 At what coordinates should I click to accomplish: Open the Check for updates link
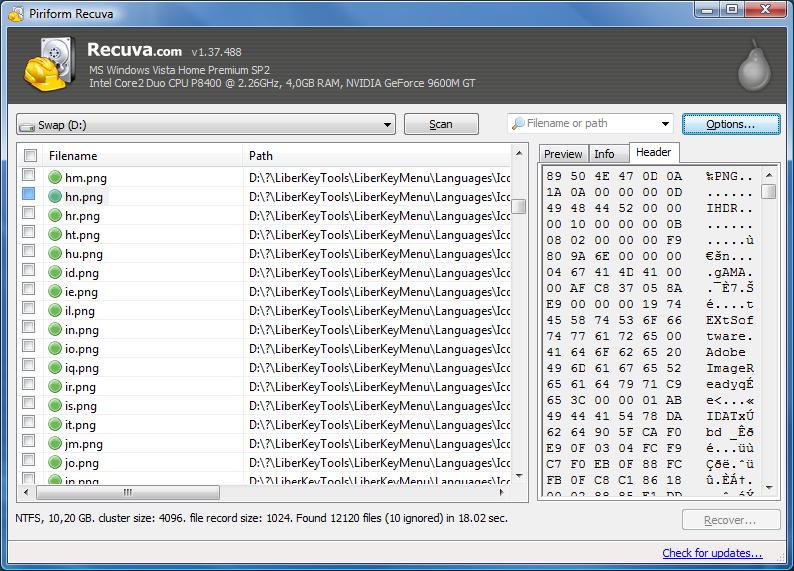click(x=712, y=553)
